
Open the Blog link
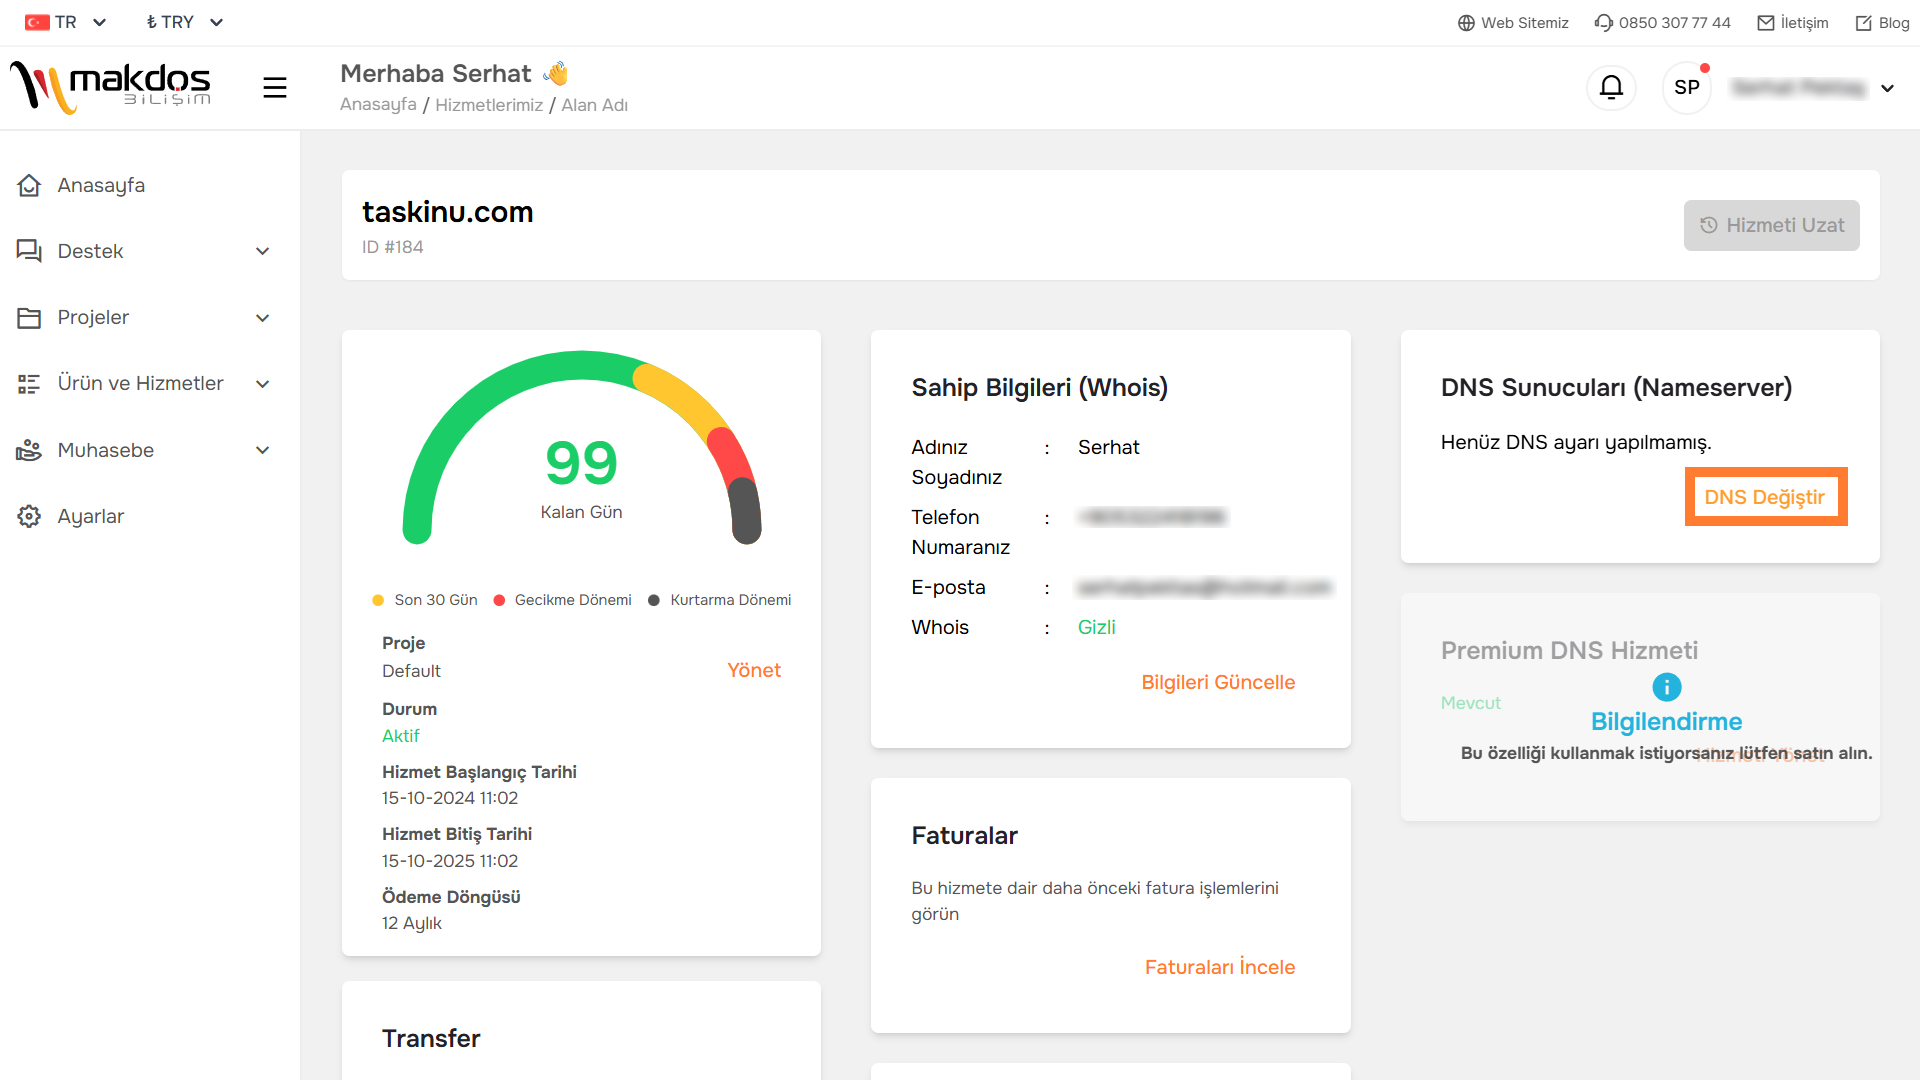[x=1882, y=23]
